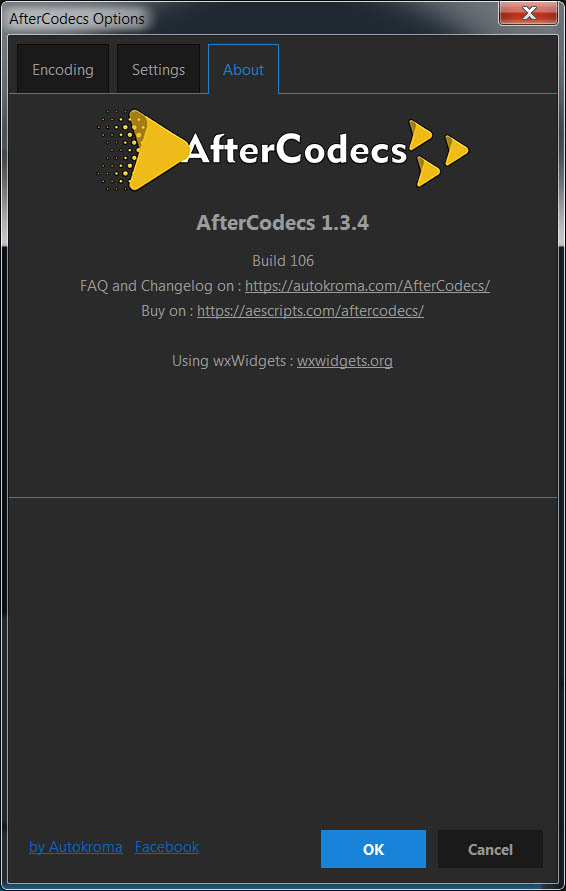Open the Facebook link
The height and width of the screenshot is (891, 566).
point(167,847)
